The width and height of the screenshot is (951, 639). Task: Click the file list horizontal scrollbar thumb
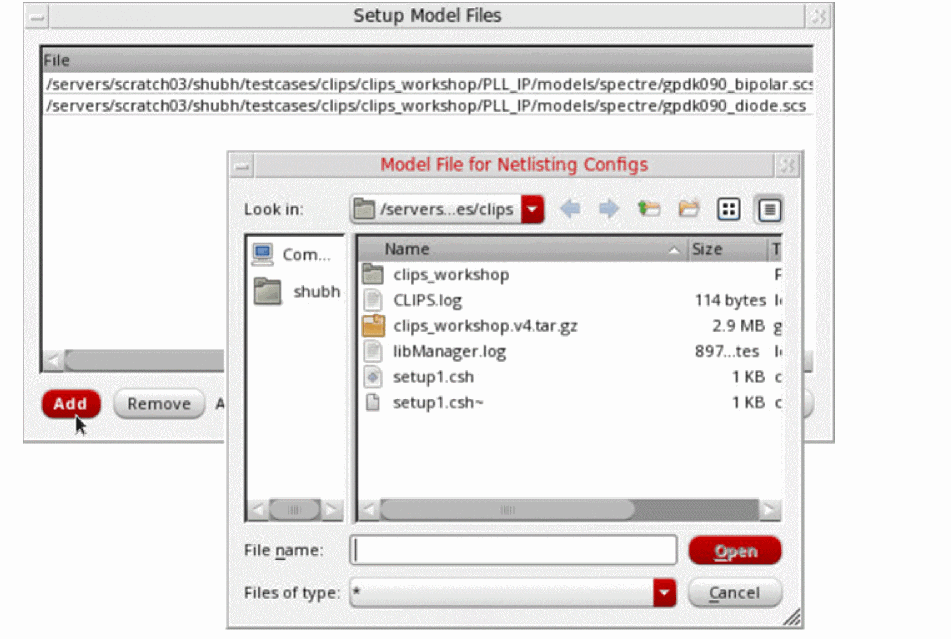pos(507,510)
